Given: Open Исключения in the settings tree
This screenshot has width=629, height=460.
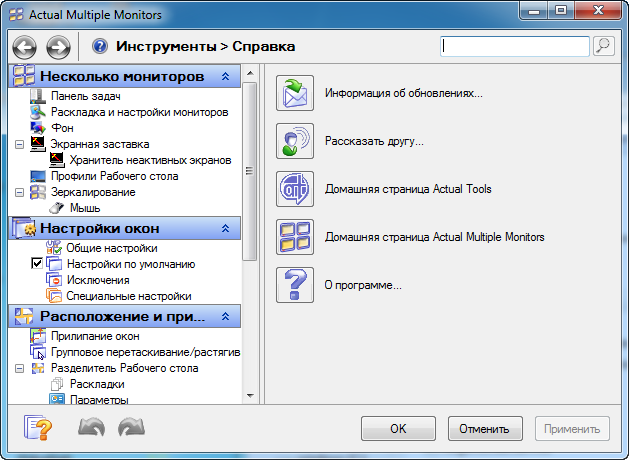Looking at the screenshot, I should click(x=98, y=280).
